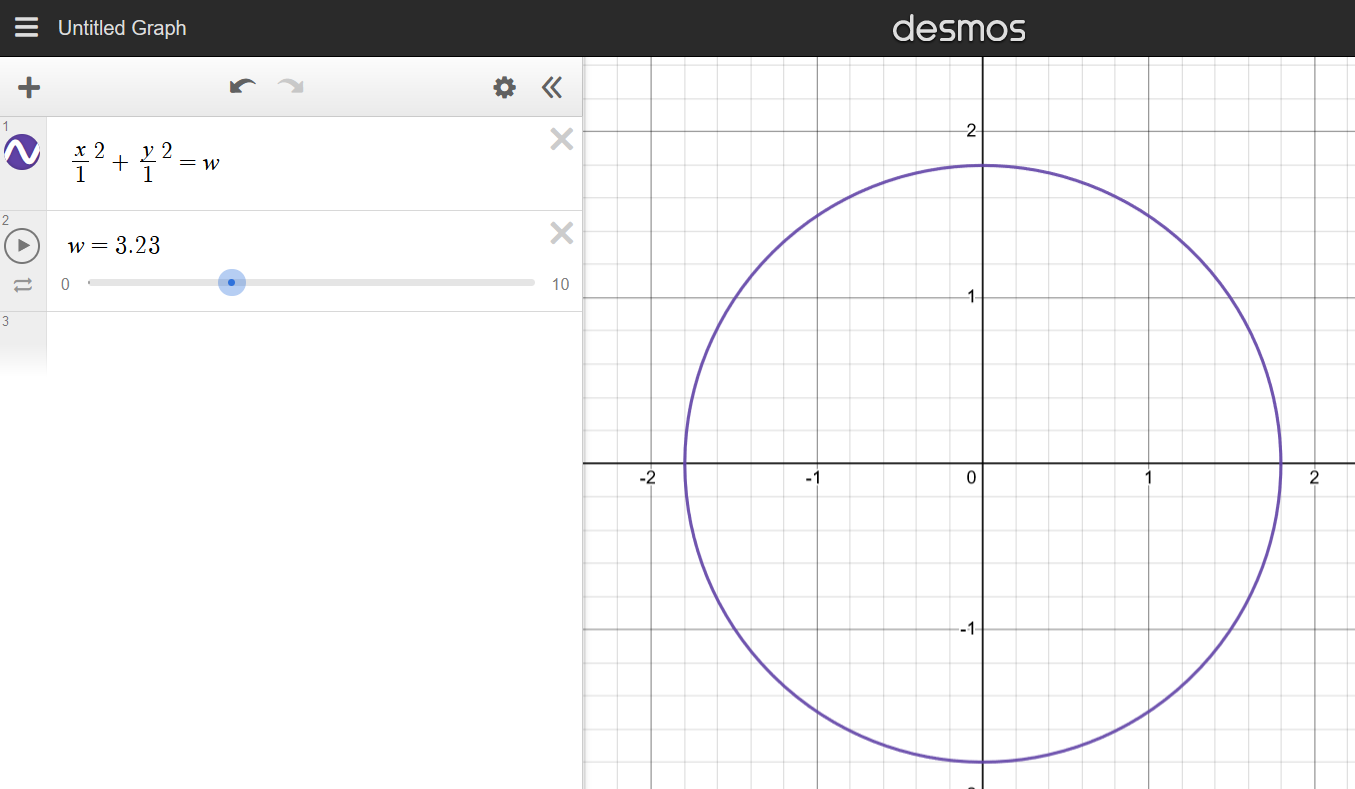Toggle visibility of the ellipse equation
This screenshot has width=1355, height=789.
click(22, 152)
